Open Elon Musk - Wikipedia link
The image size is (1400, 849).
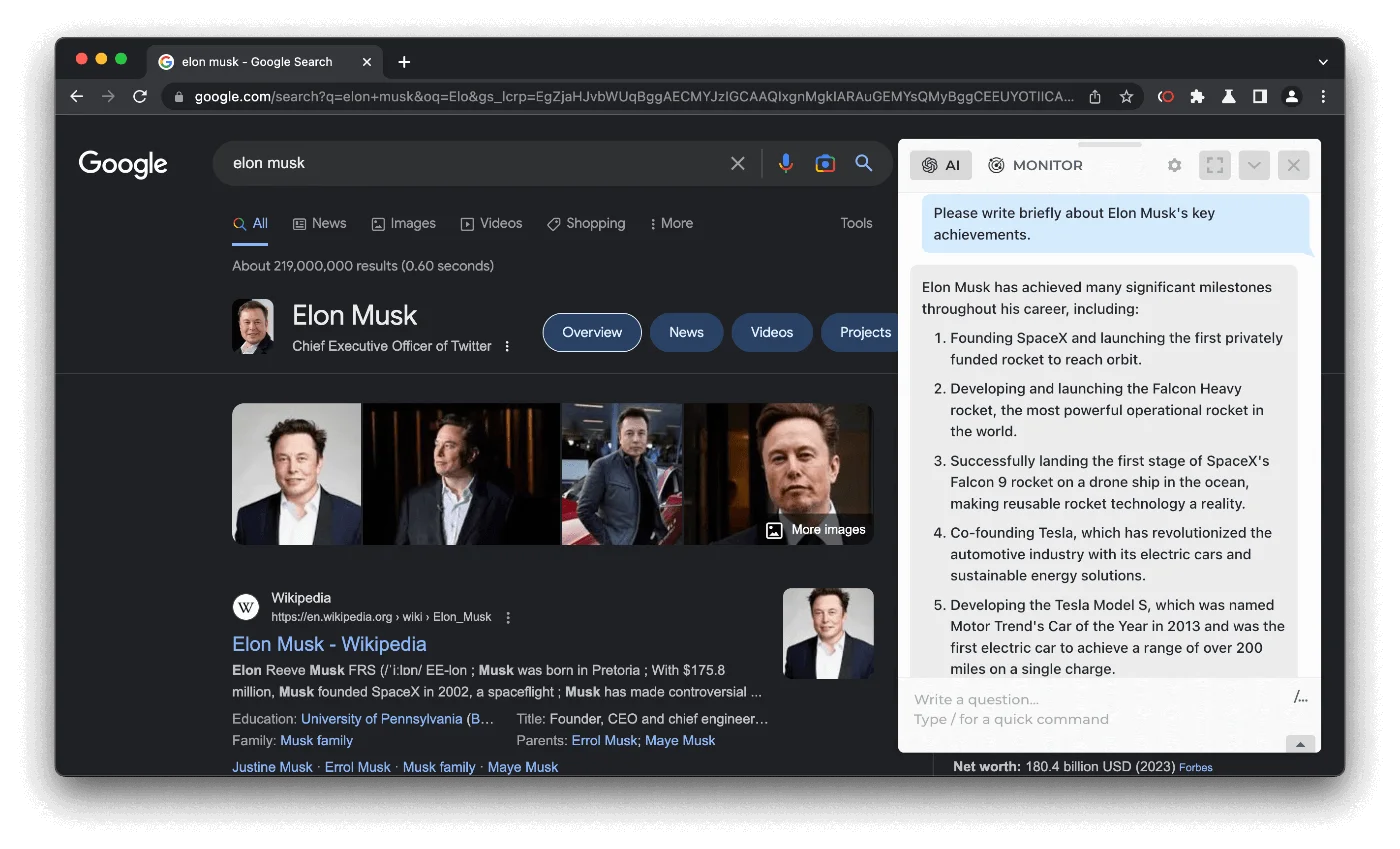pos(329,644)
